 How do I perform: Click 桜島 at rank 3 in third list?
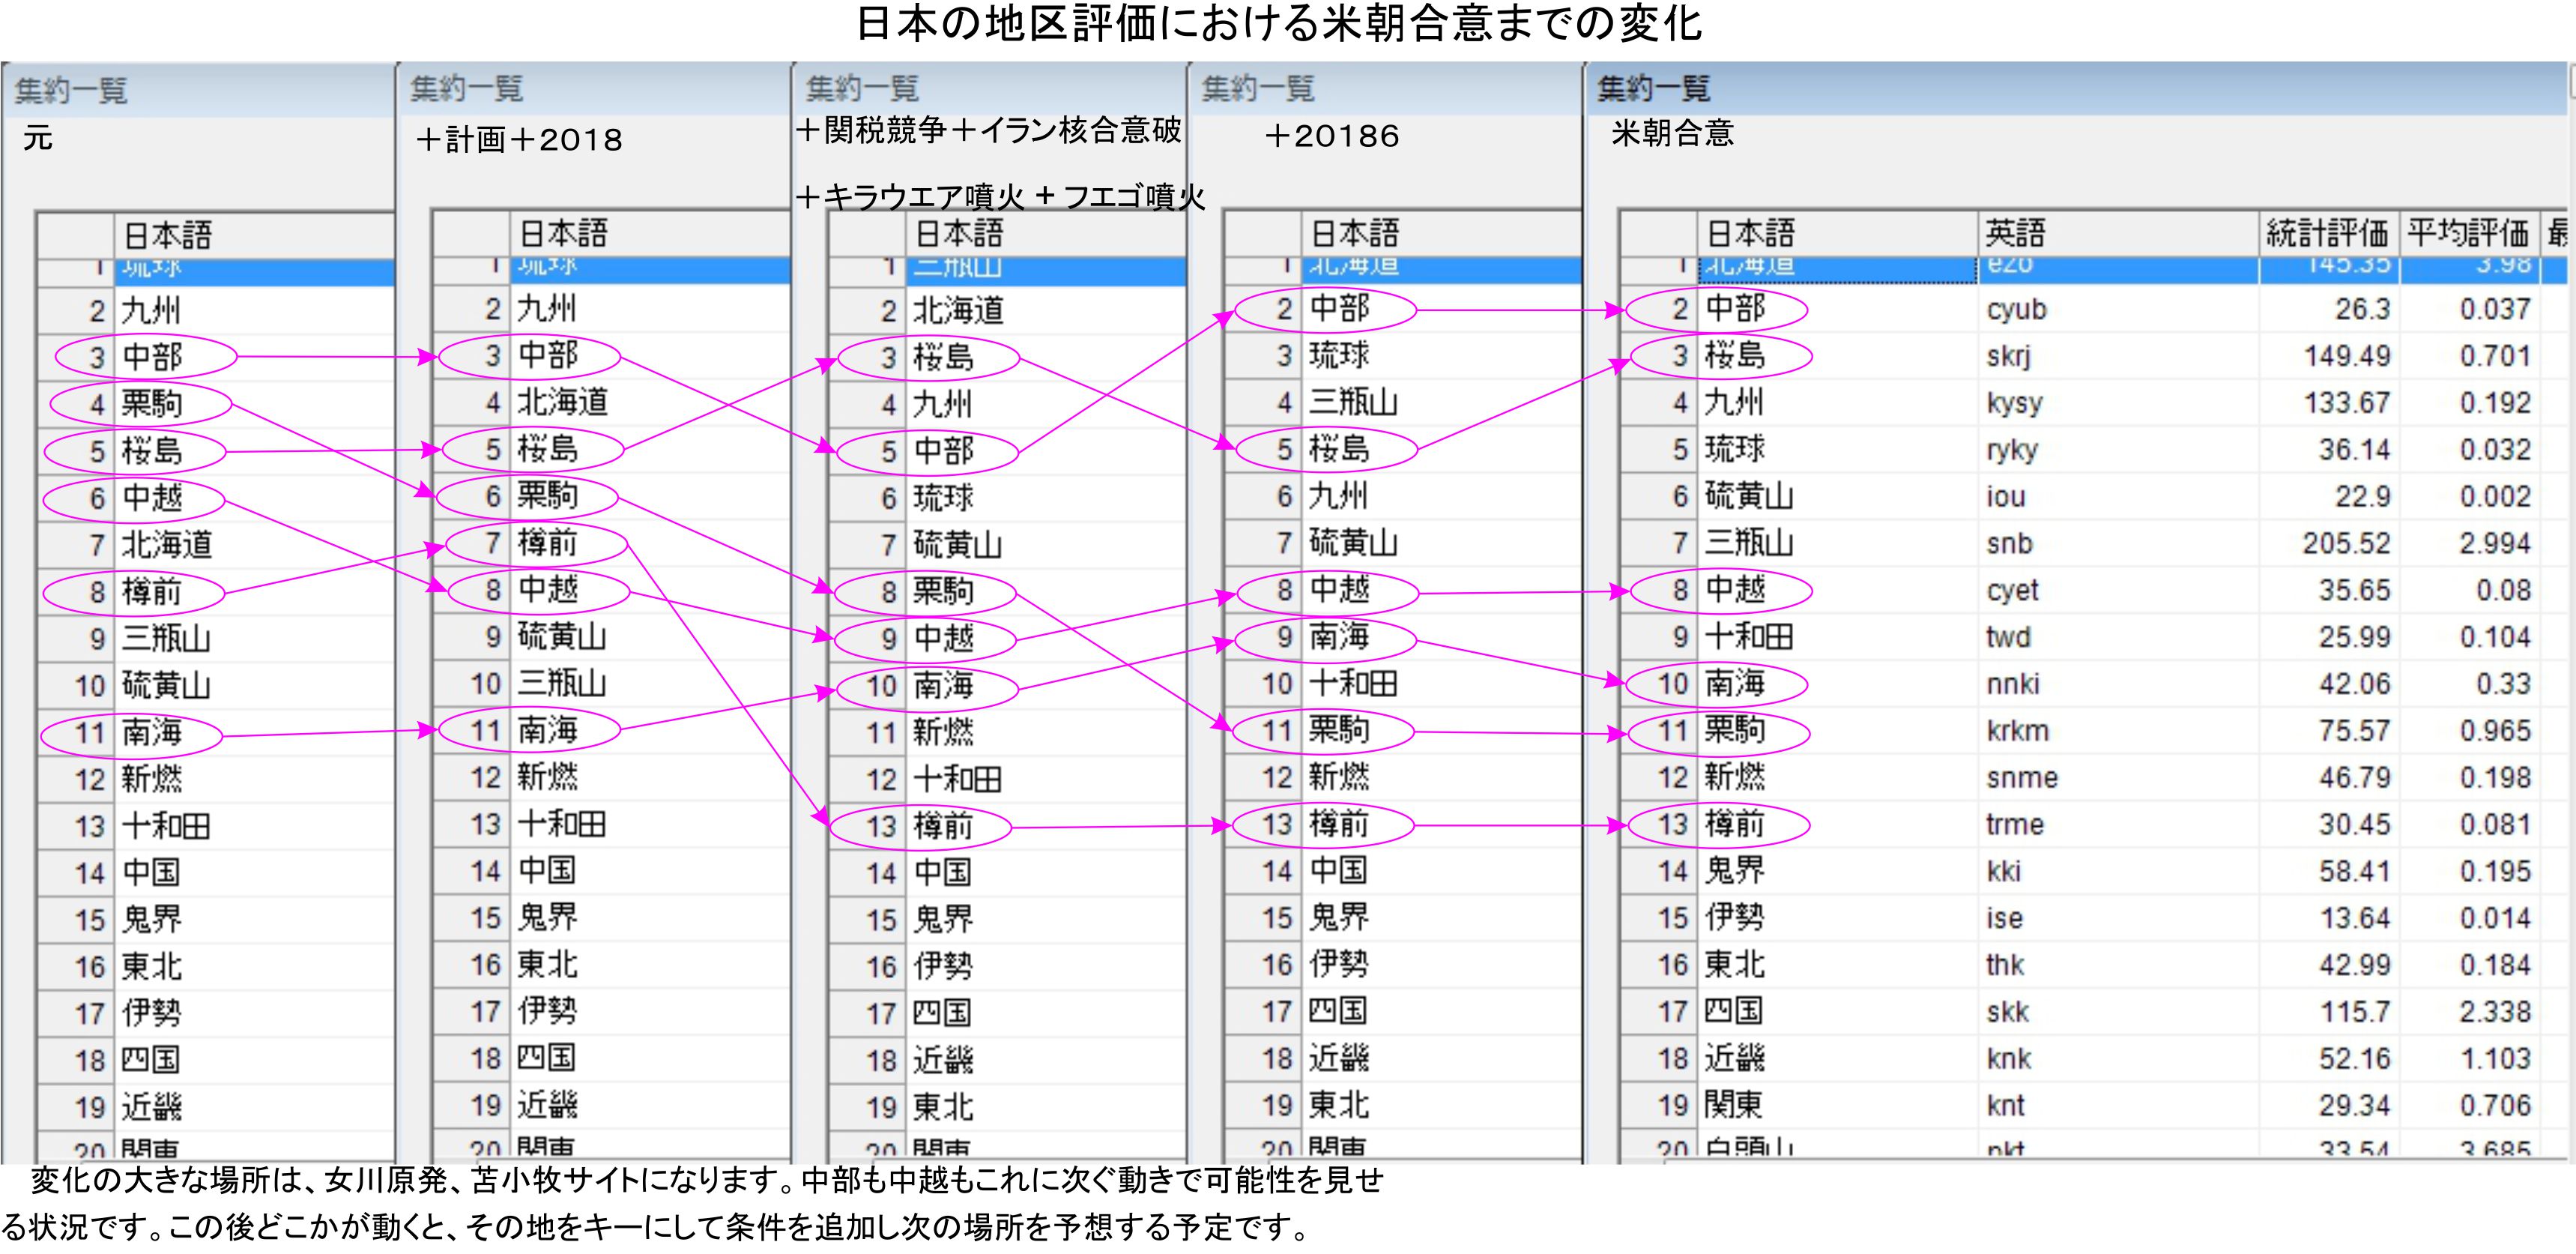tap(942, 357)
